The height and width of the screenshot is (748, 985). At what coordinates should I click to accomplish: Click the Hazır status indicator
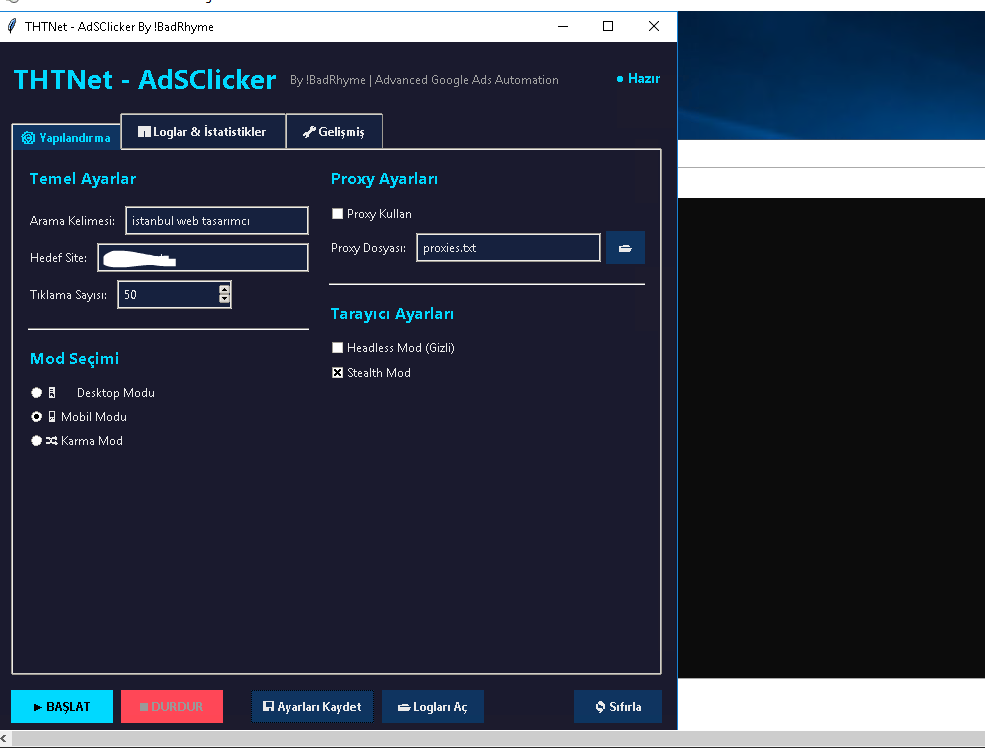(638, 79)
